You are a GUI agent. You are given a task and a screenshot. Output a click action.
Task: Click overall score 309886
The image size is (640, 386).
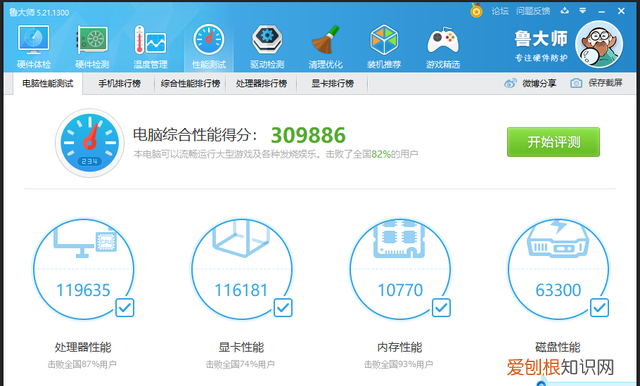tap(308, 135)
